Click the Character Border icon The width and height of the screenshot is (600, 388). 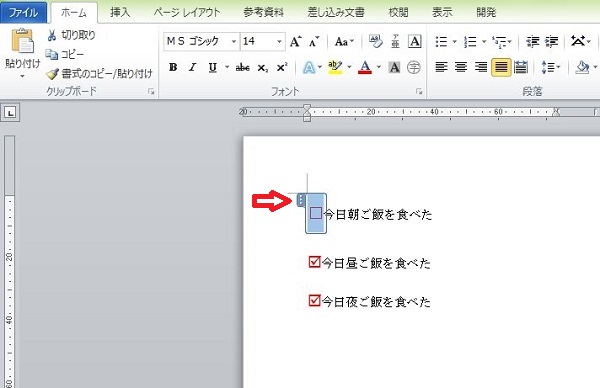point(415,41)
